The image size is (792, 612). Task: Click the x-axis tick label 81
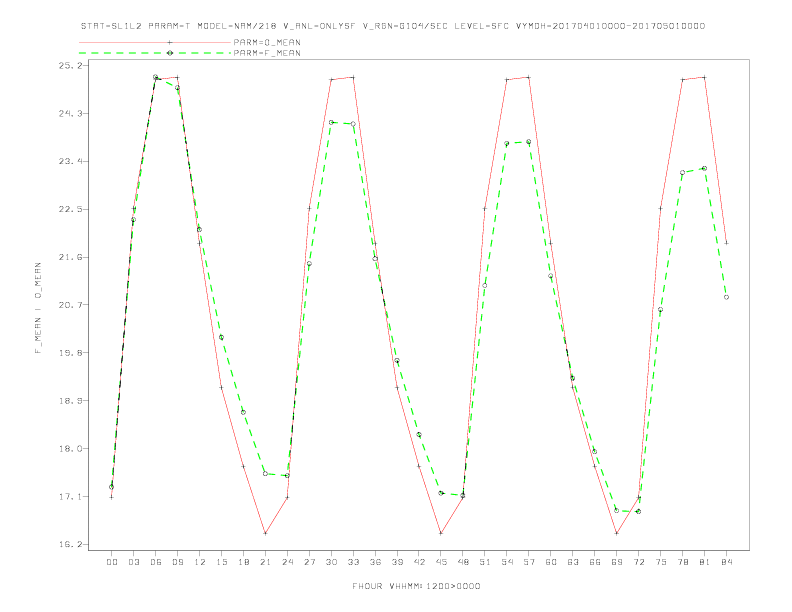pos(705,562)
